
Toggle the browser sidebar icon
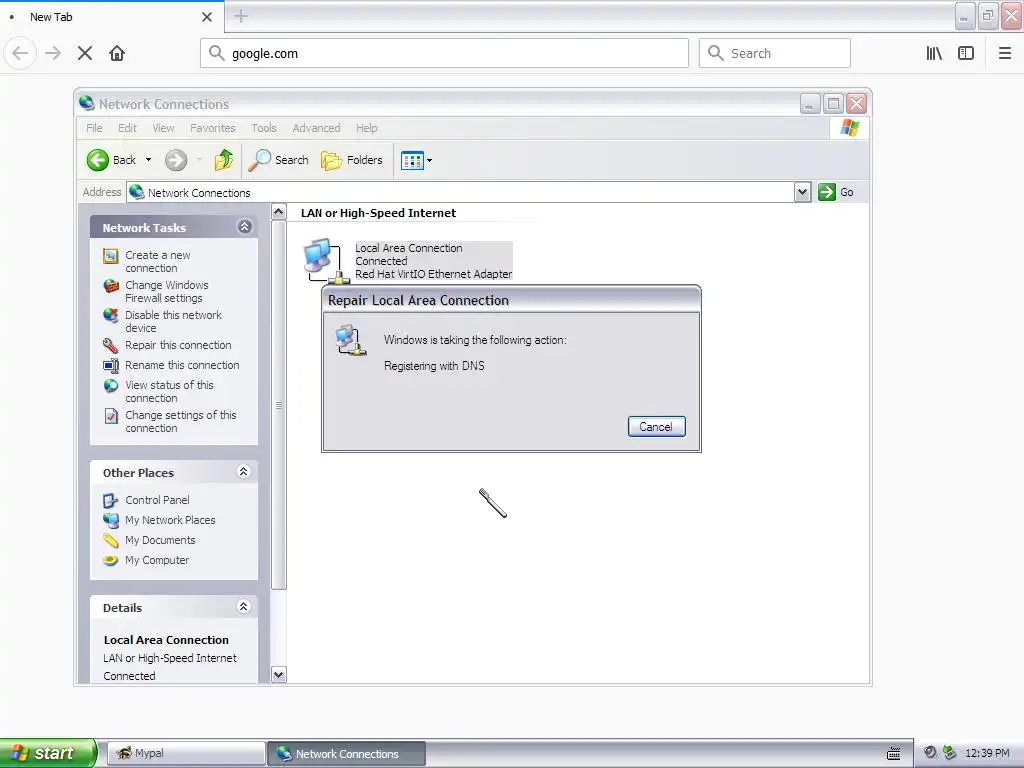[x=966, y=53]
